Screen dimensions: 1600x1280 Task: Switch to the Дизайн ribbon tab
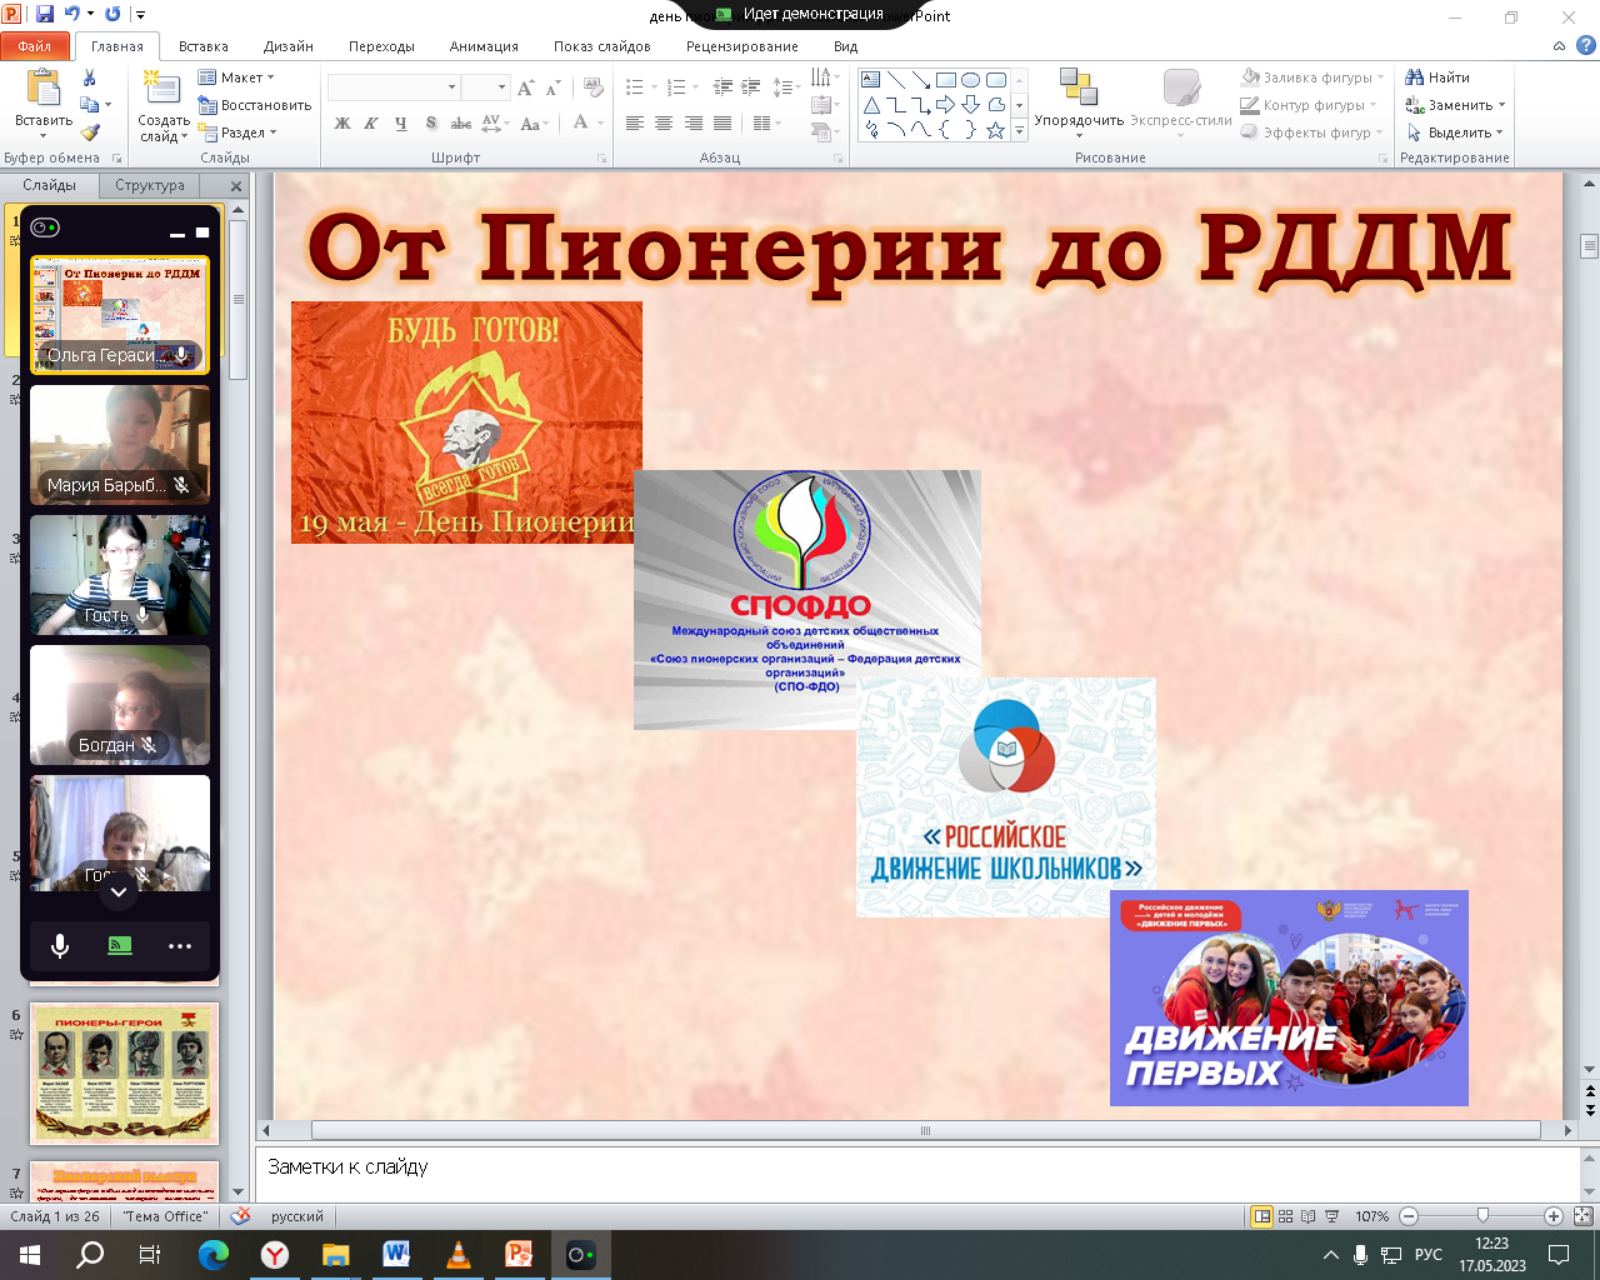point(288,46)
